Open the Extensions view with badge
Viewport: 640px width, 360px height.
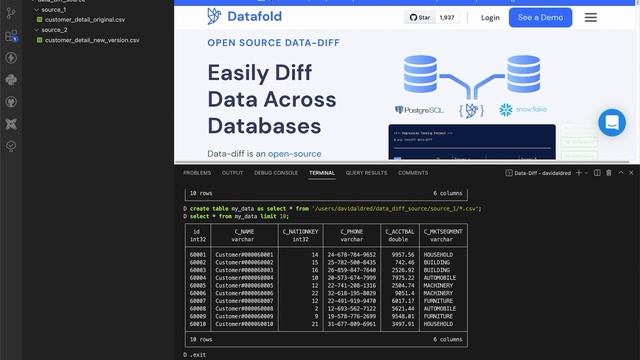coord(11,36)
